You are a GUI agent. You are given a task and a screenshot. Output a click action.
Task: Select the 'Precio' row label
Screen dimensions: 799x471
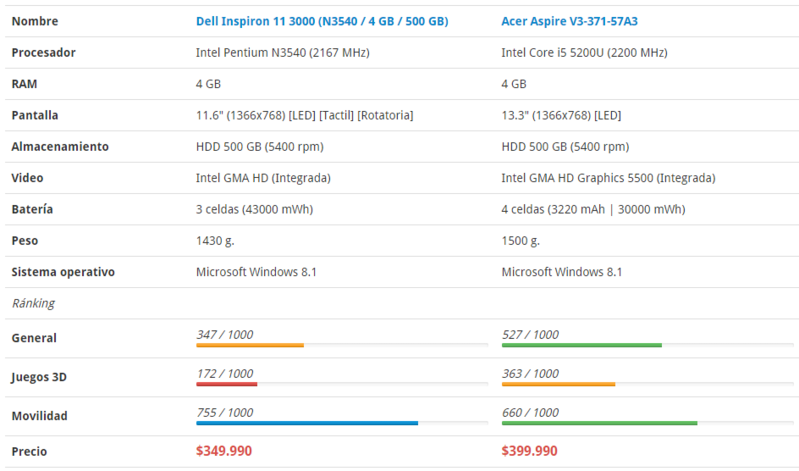pos(29,452)
